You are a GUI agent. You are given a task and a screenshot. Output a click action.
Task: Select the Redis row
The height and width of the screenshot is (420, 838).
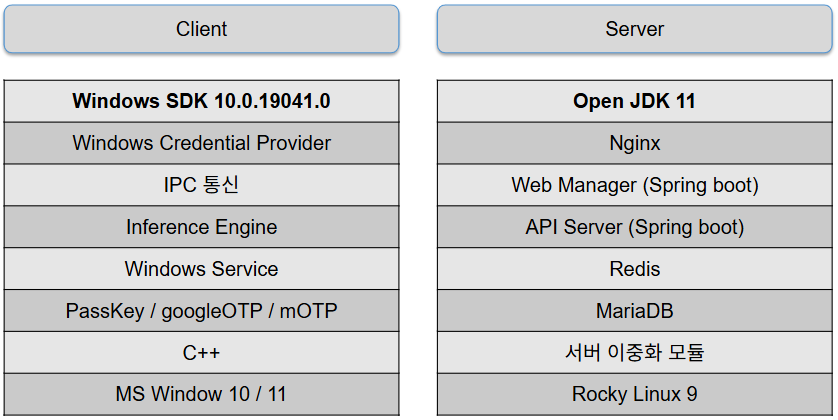pos(634,269)
